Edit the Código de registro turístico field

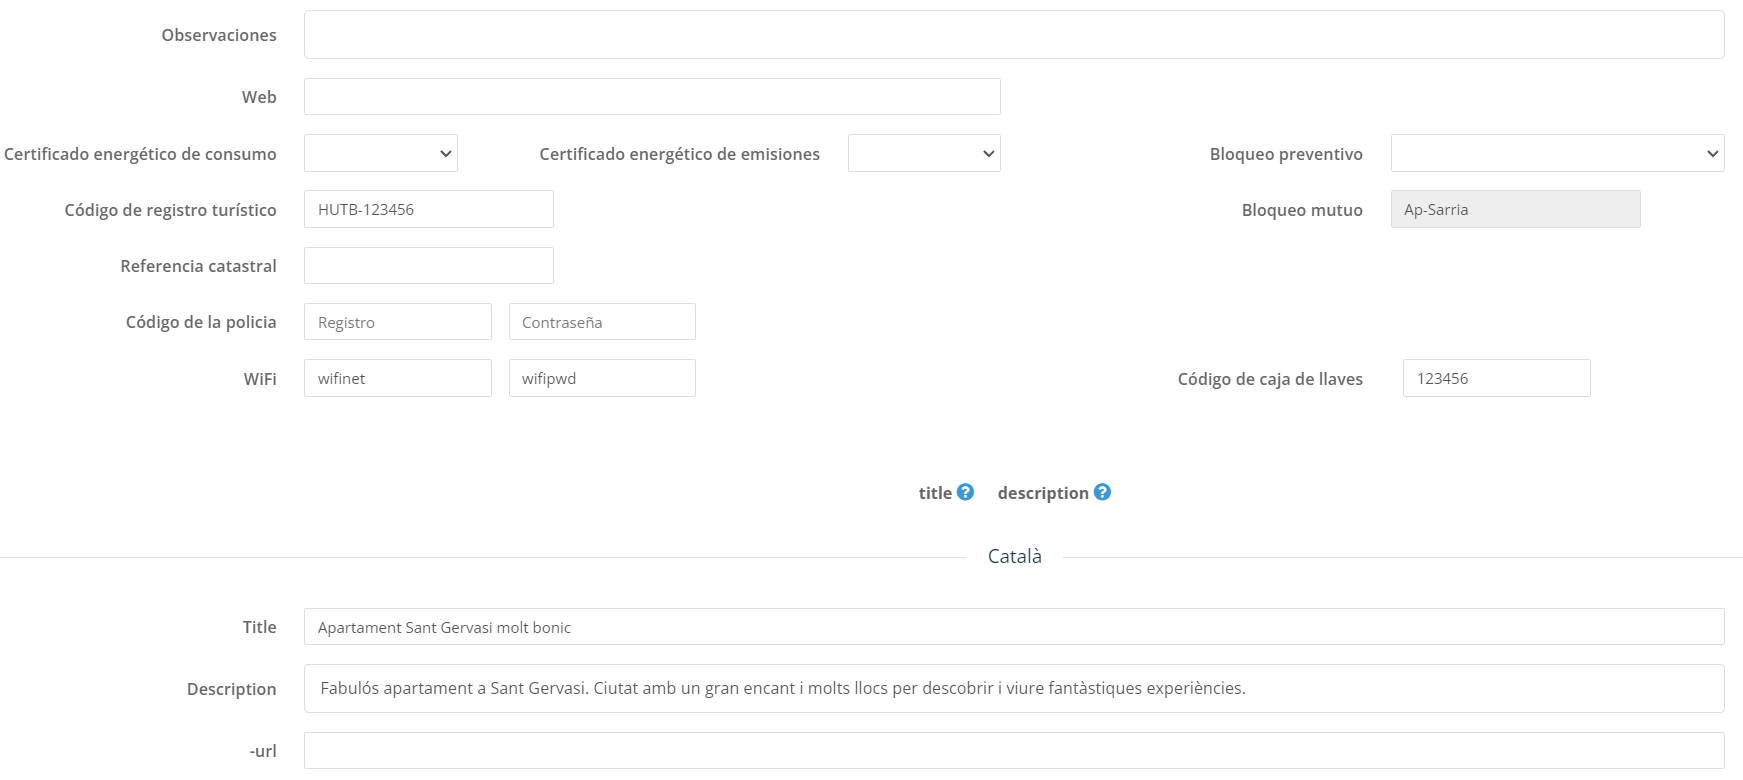[428, 209]
